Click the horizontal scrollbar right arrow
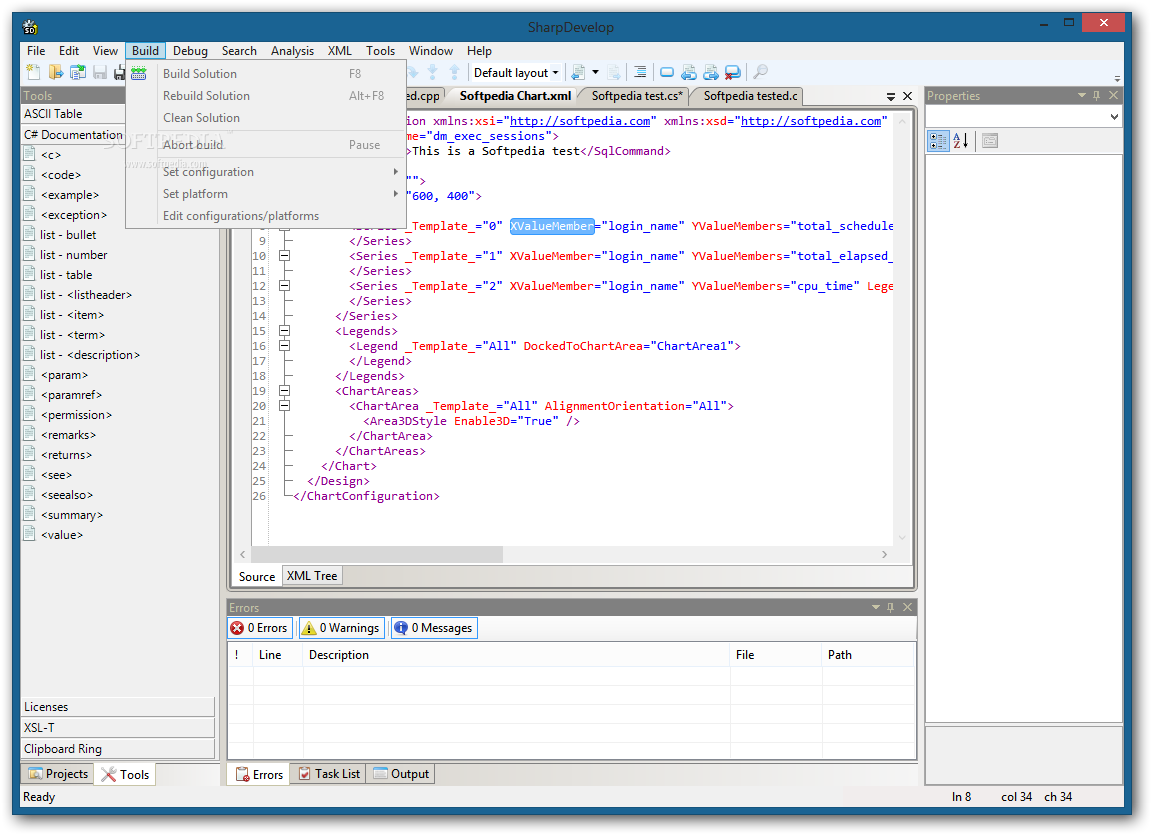This screenshot has width=1152, height=835. click(885, 554)
